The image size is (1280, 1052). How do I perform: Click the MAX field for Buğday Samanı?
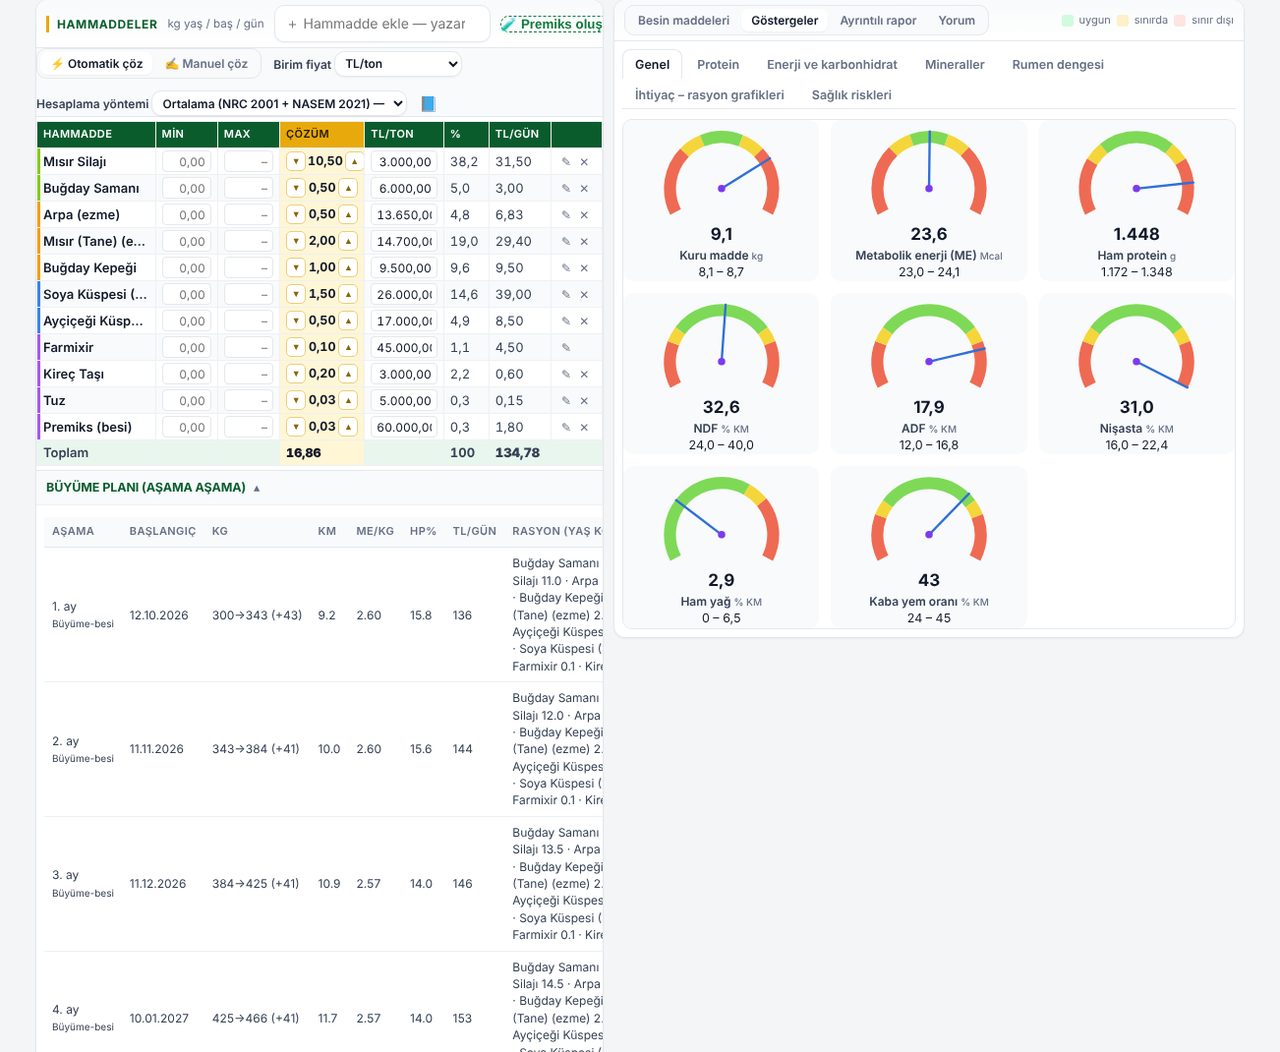[248, 188]
